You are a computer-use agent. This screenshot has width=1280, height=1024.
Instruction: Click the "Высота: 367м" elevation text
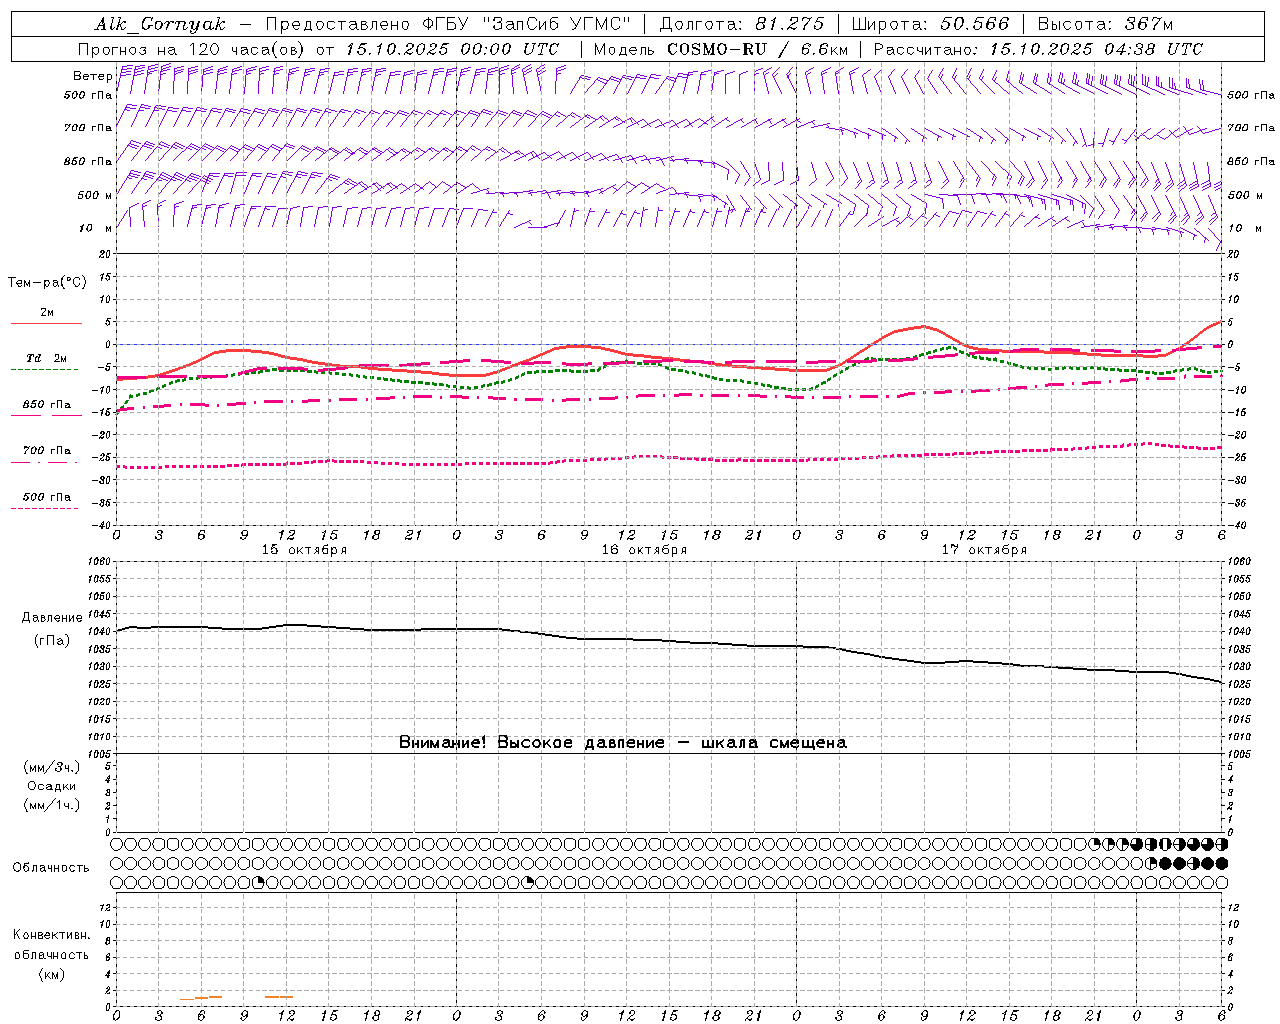pos(1105,24)
